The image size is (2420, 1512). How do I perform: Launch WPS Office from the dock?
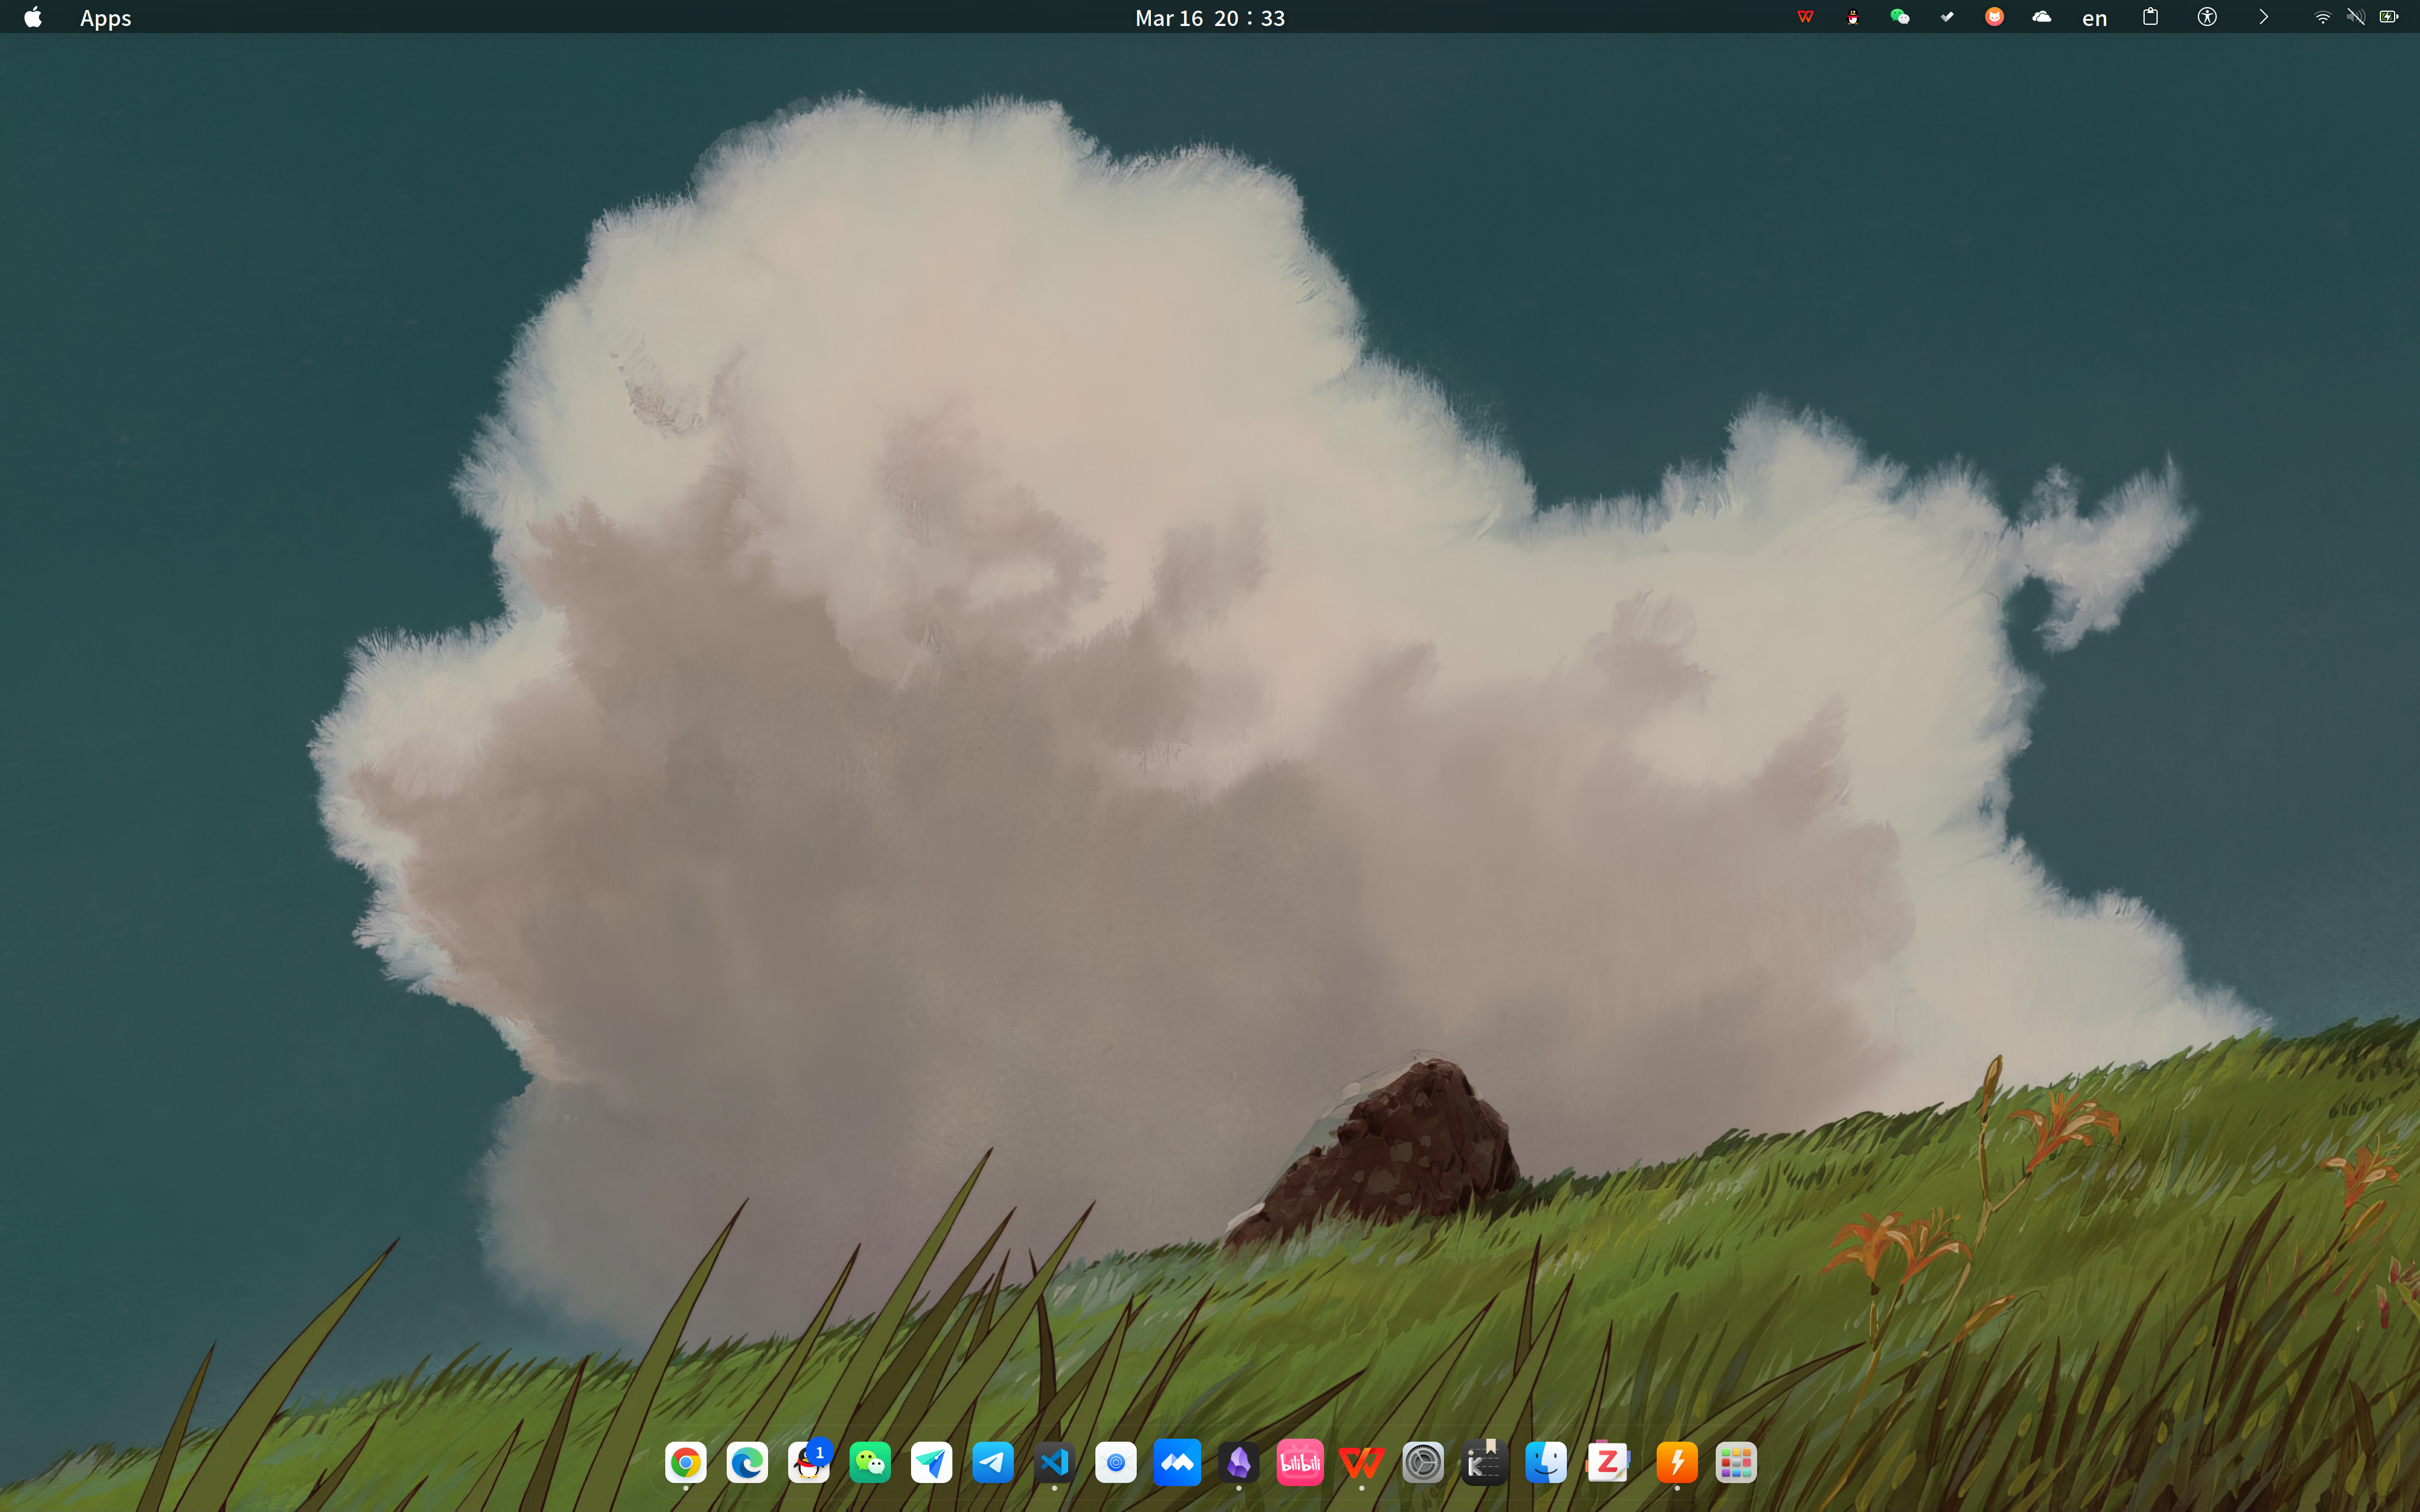click(1362, 1463)
